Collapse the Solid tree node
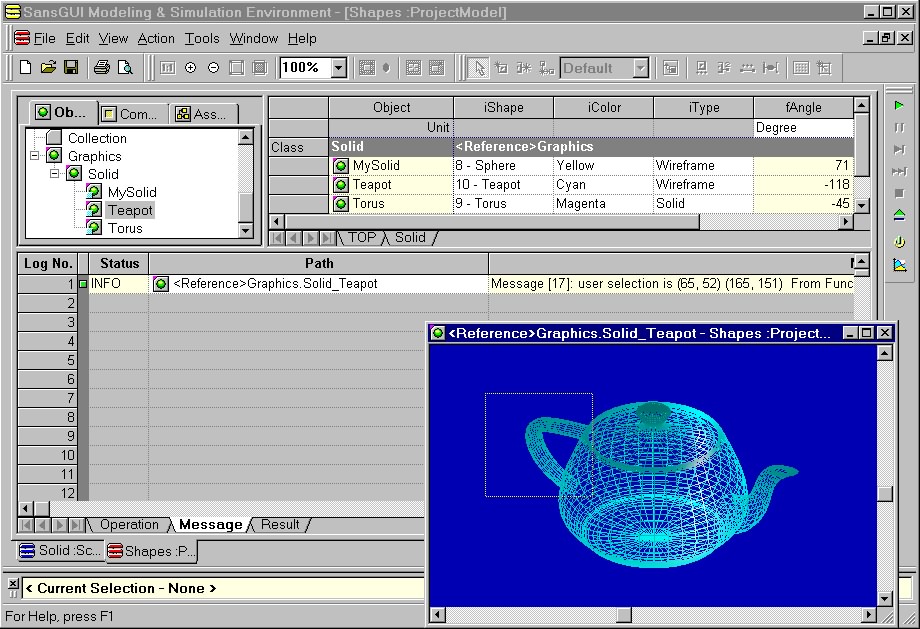This screenshot has height=629, width=920. coord(55,174)
